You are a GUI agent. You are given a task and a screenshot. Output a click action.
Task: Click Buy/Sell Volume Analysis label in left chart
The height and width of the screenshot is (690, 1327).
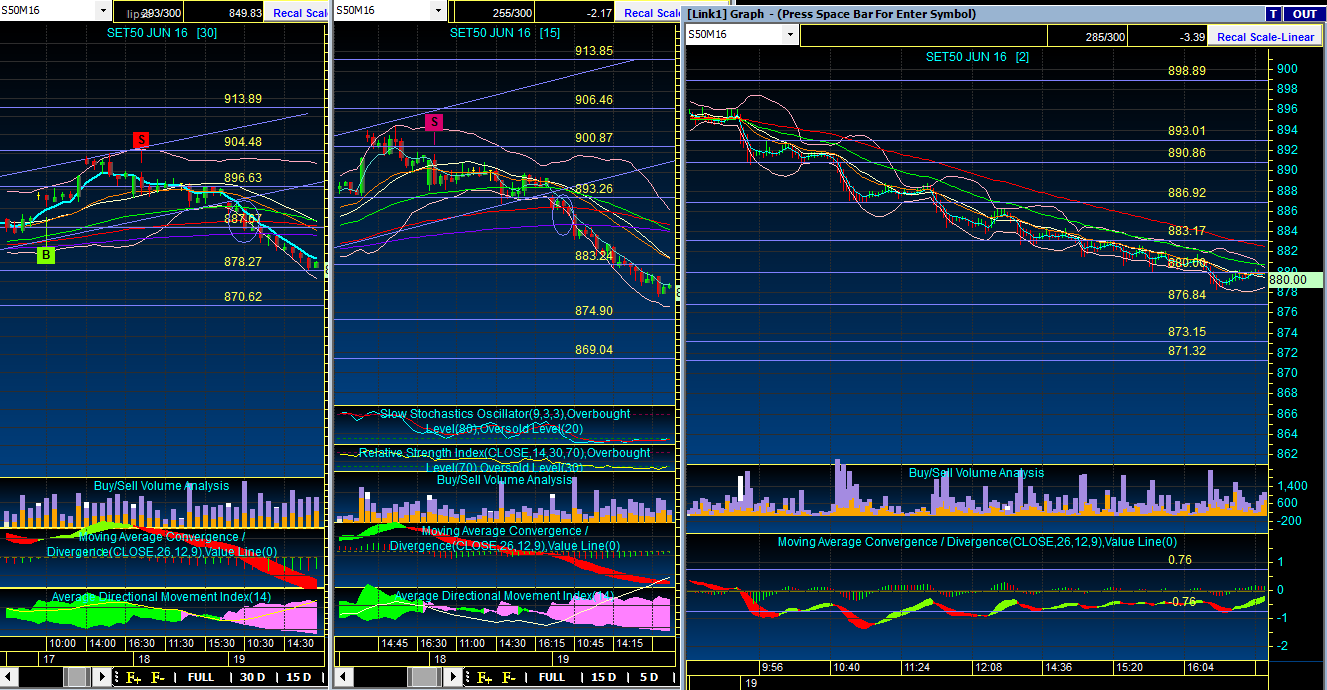[x=162, y=486]
